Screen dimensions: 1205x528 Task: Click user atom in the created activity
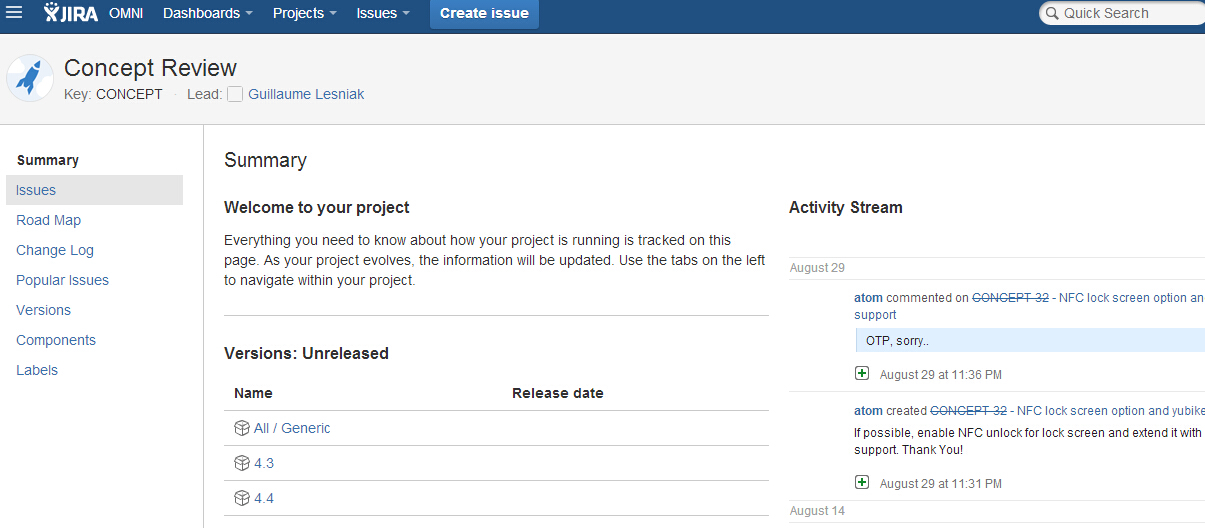868,411
